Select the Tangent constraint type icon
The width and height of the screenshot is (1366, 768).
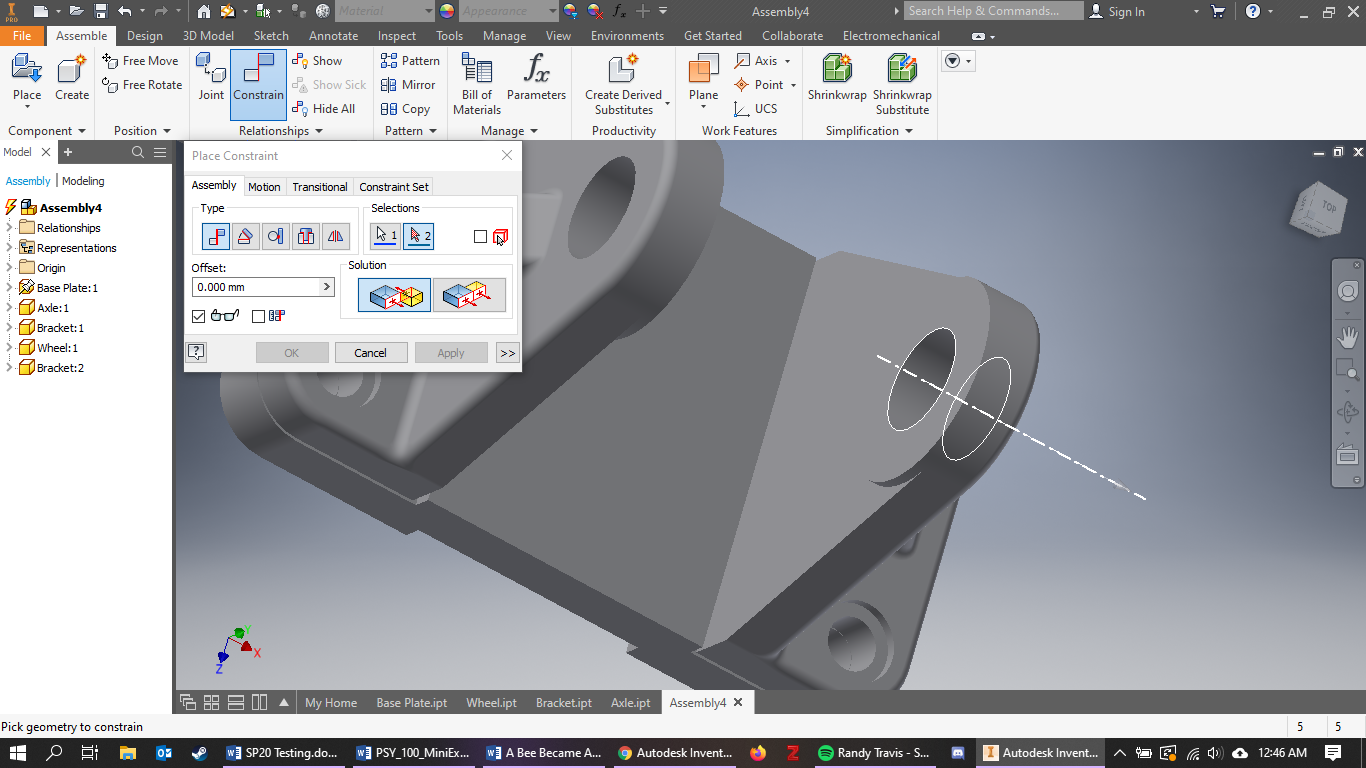[x=275, y=237]
